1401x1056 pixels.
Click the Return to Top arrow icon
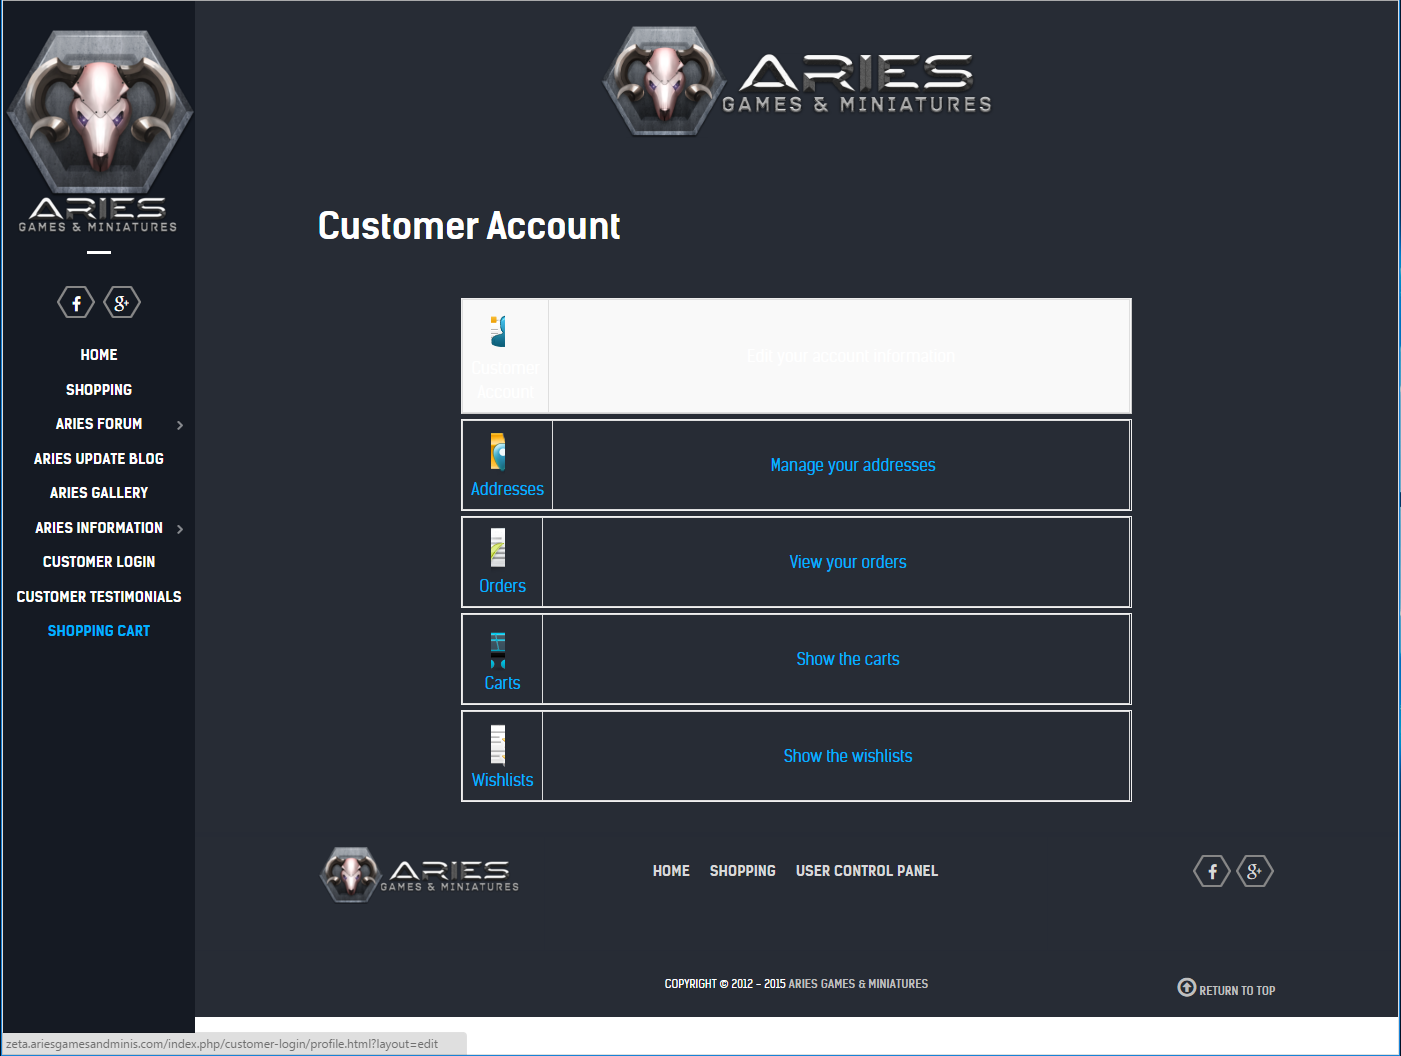1187,987
